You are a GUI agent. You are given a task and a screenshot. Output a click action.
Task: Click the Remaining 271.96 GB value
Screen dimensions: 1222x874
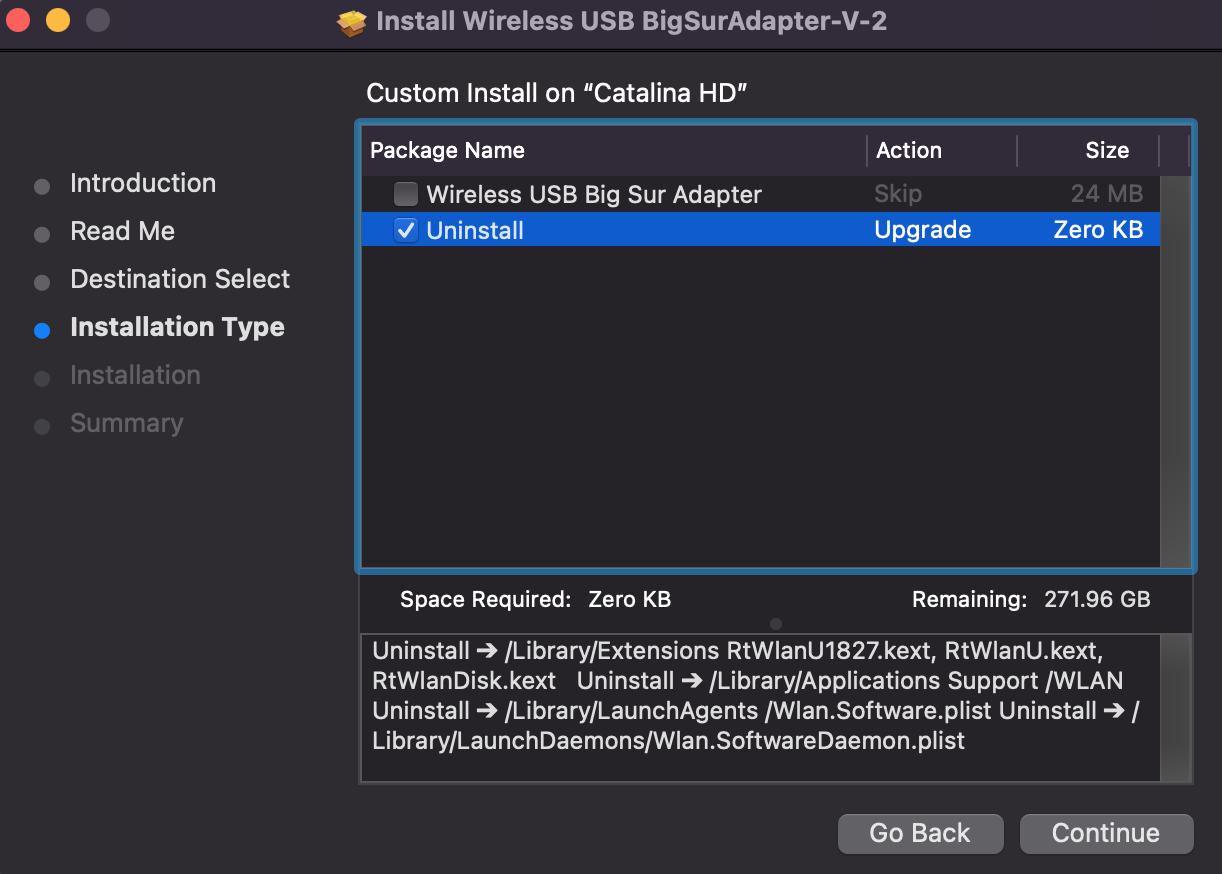coord(1097,600)
